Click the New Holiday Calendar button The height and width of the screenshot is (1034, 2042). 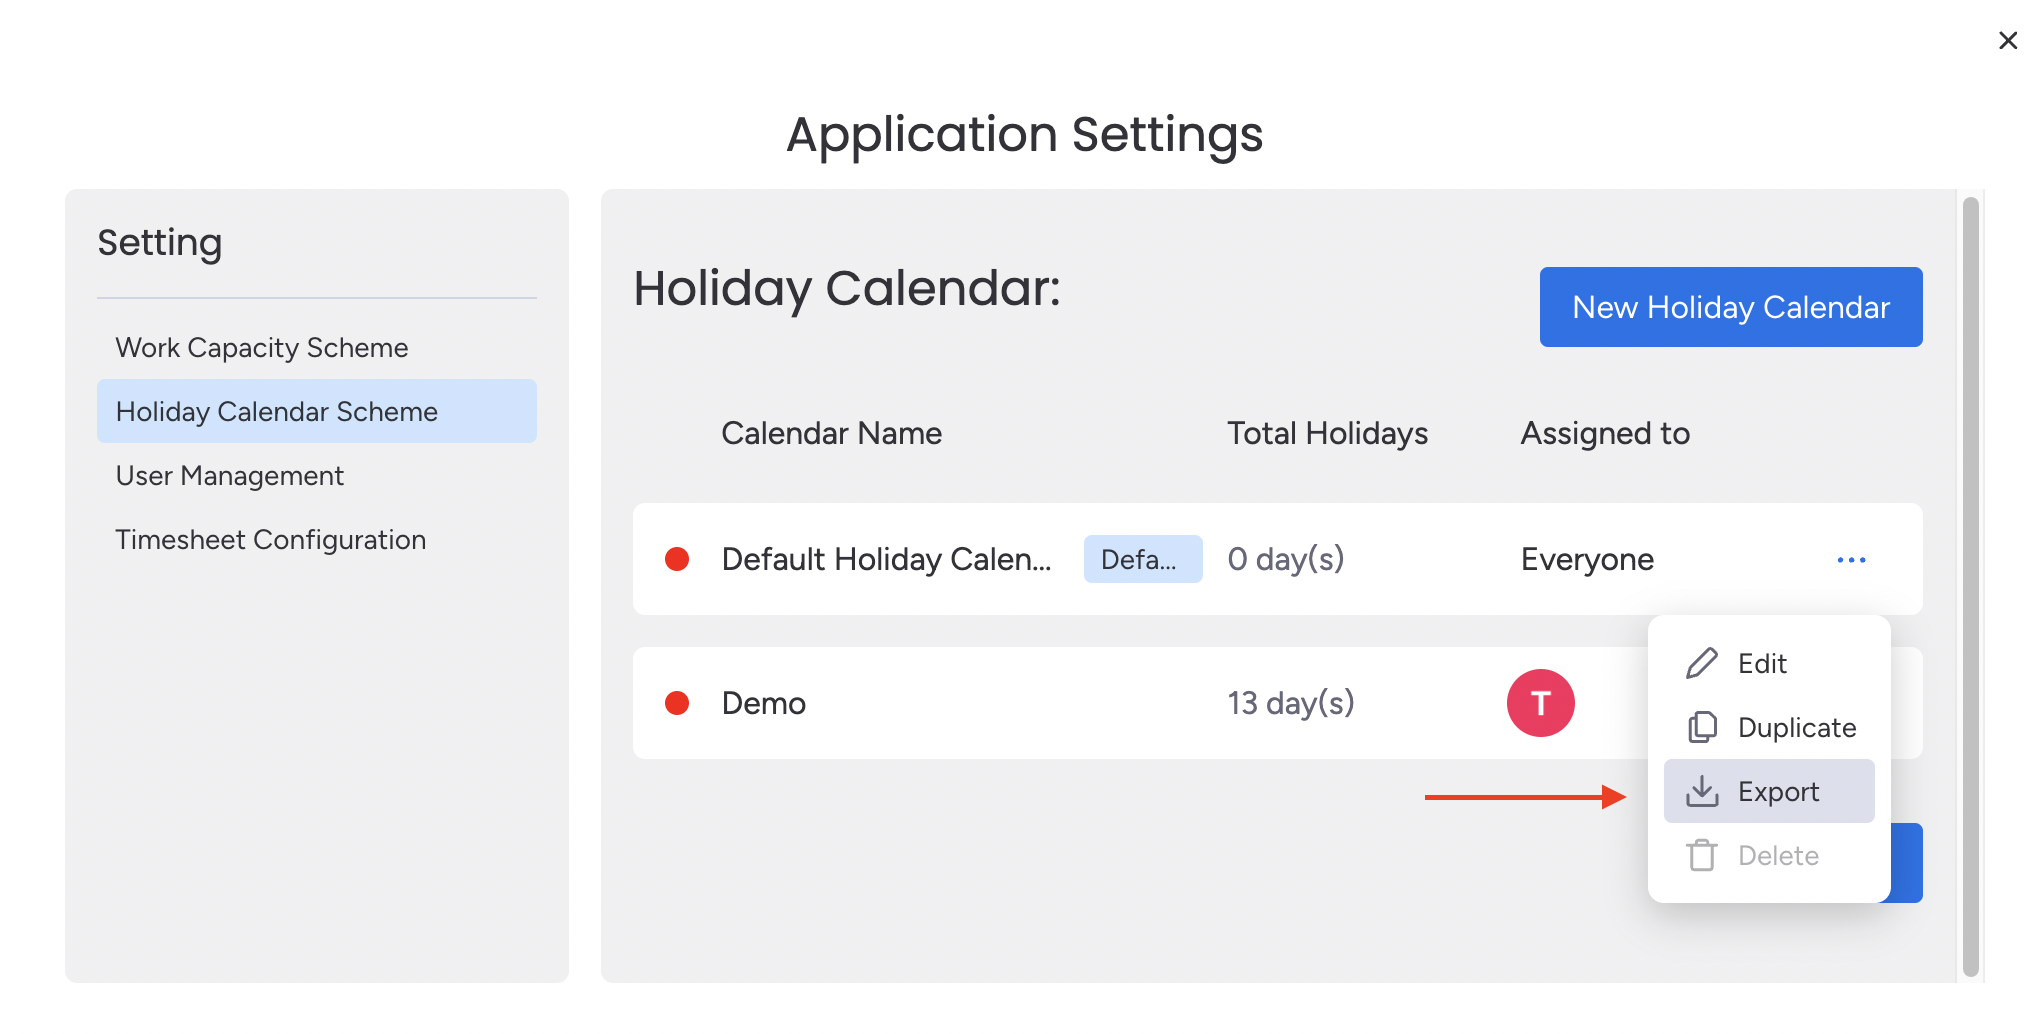(x=1730, y=307)
